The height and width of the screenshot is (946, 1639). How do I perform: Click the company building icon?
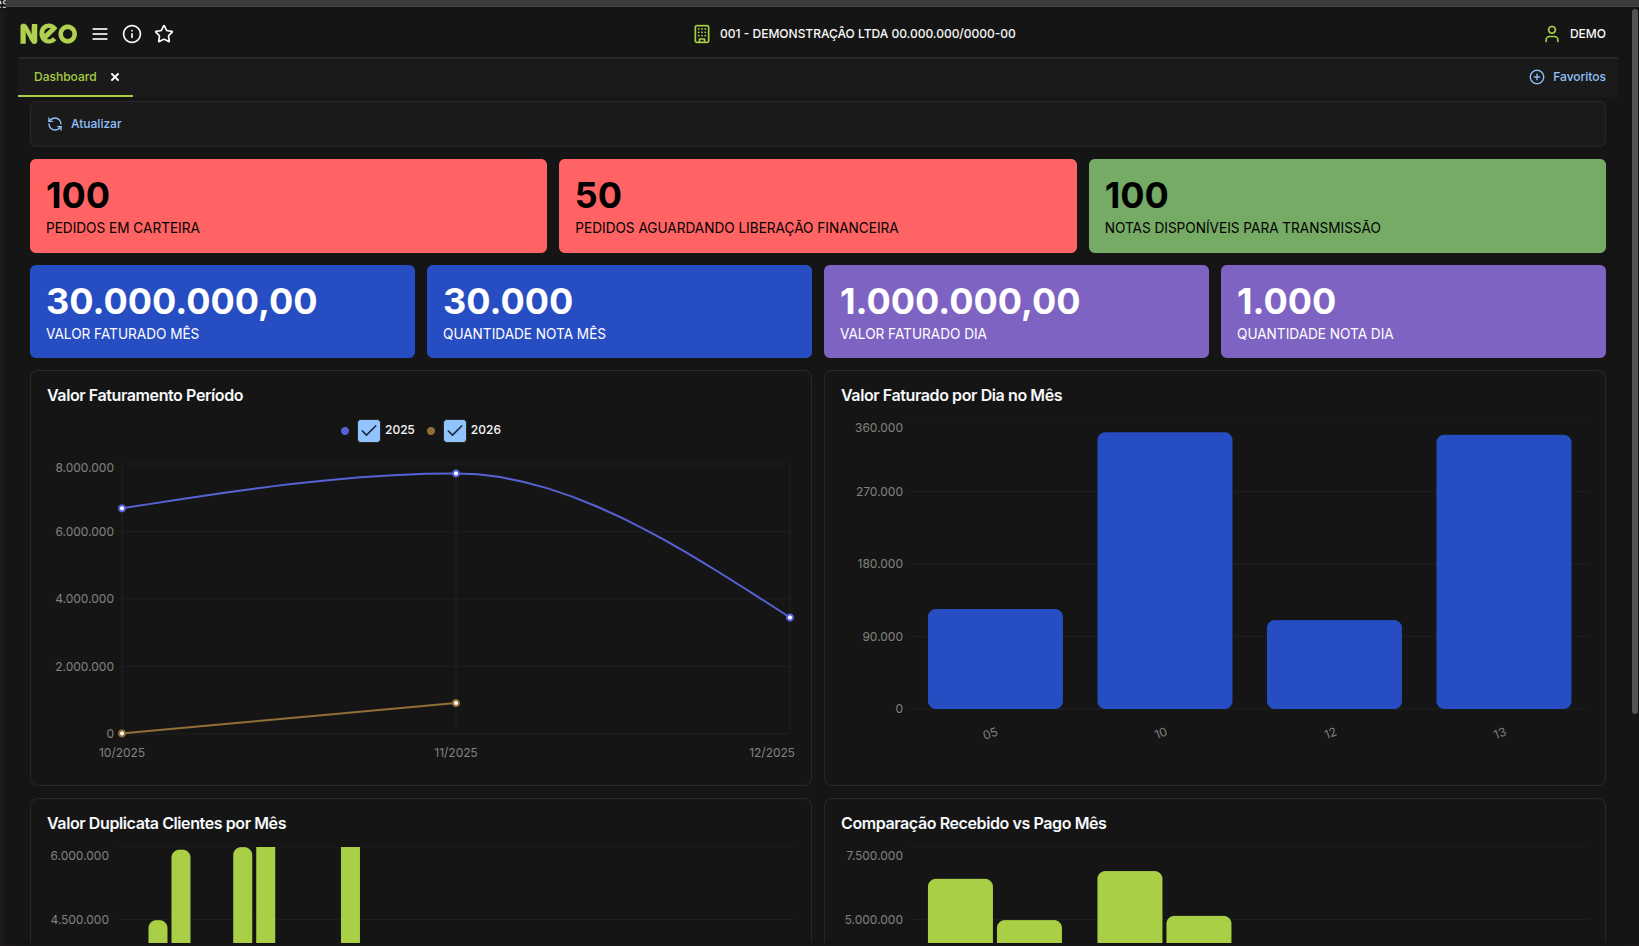click(x=702, y=34)
